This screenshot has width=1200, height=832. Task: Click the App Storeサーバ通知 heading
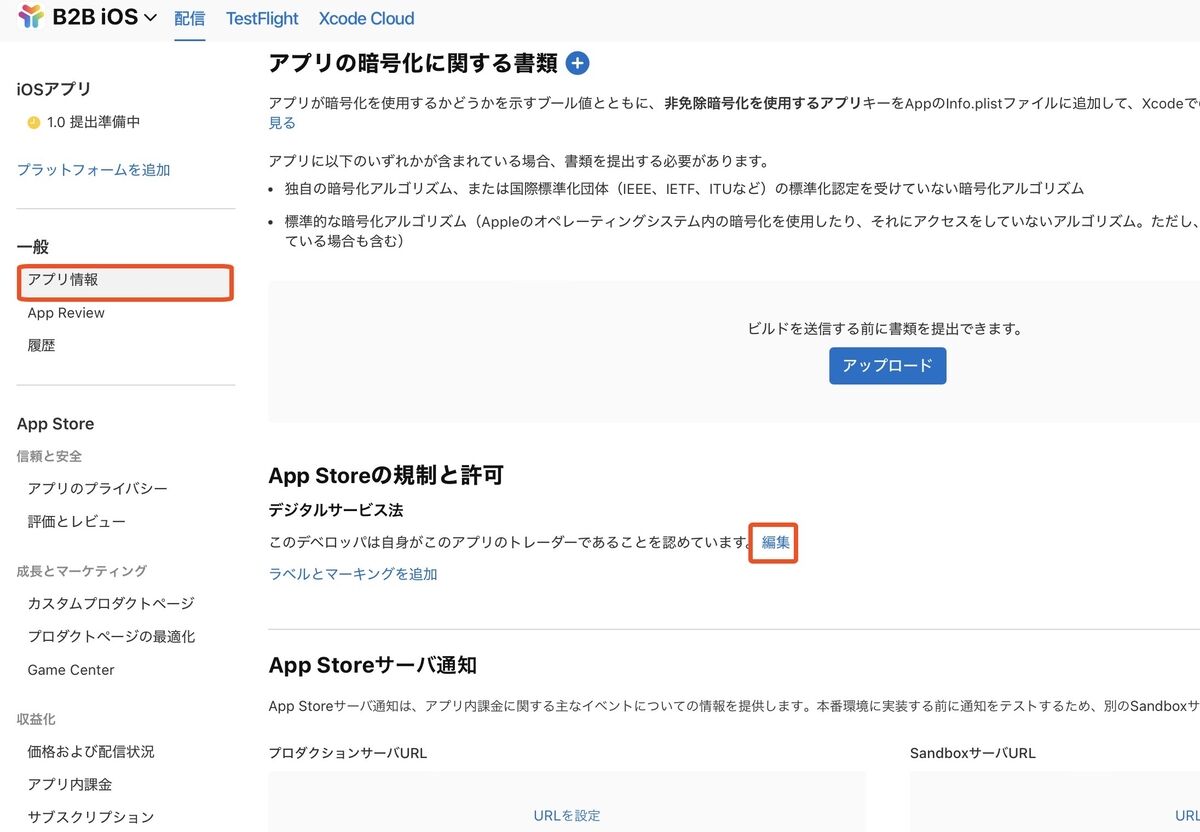pyautogui.click(x=373, y=665)
